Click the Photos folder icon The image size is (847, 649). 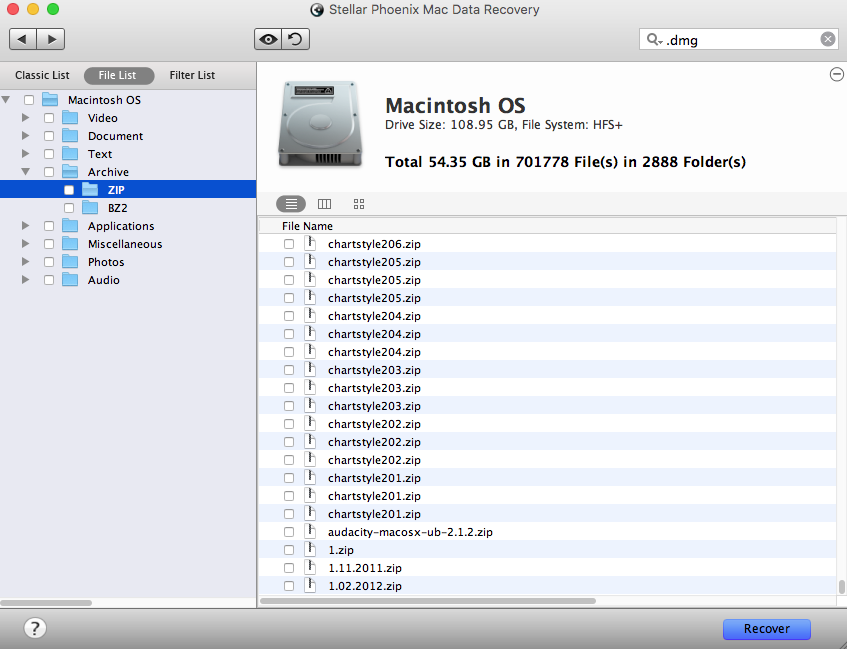click(x=70, y=262)
